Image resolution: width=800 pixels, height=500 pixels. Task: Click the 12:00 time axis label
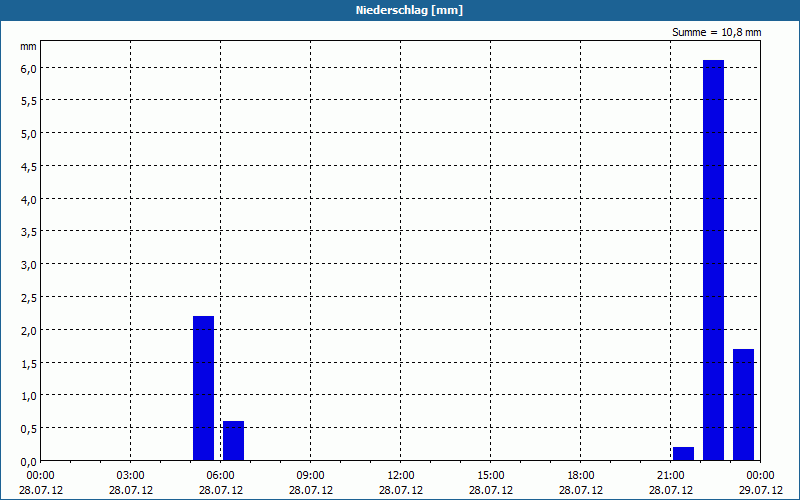pos(401,476)
